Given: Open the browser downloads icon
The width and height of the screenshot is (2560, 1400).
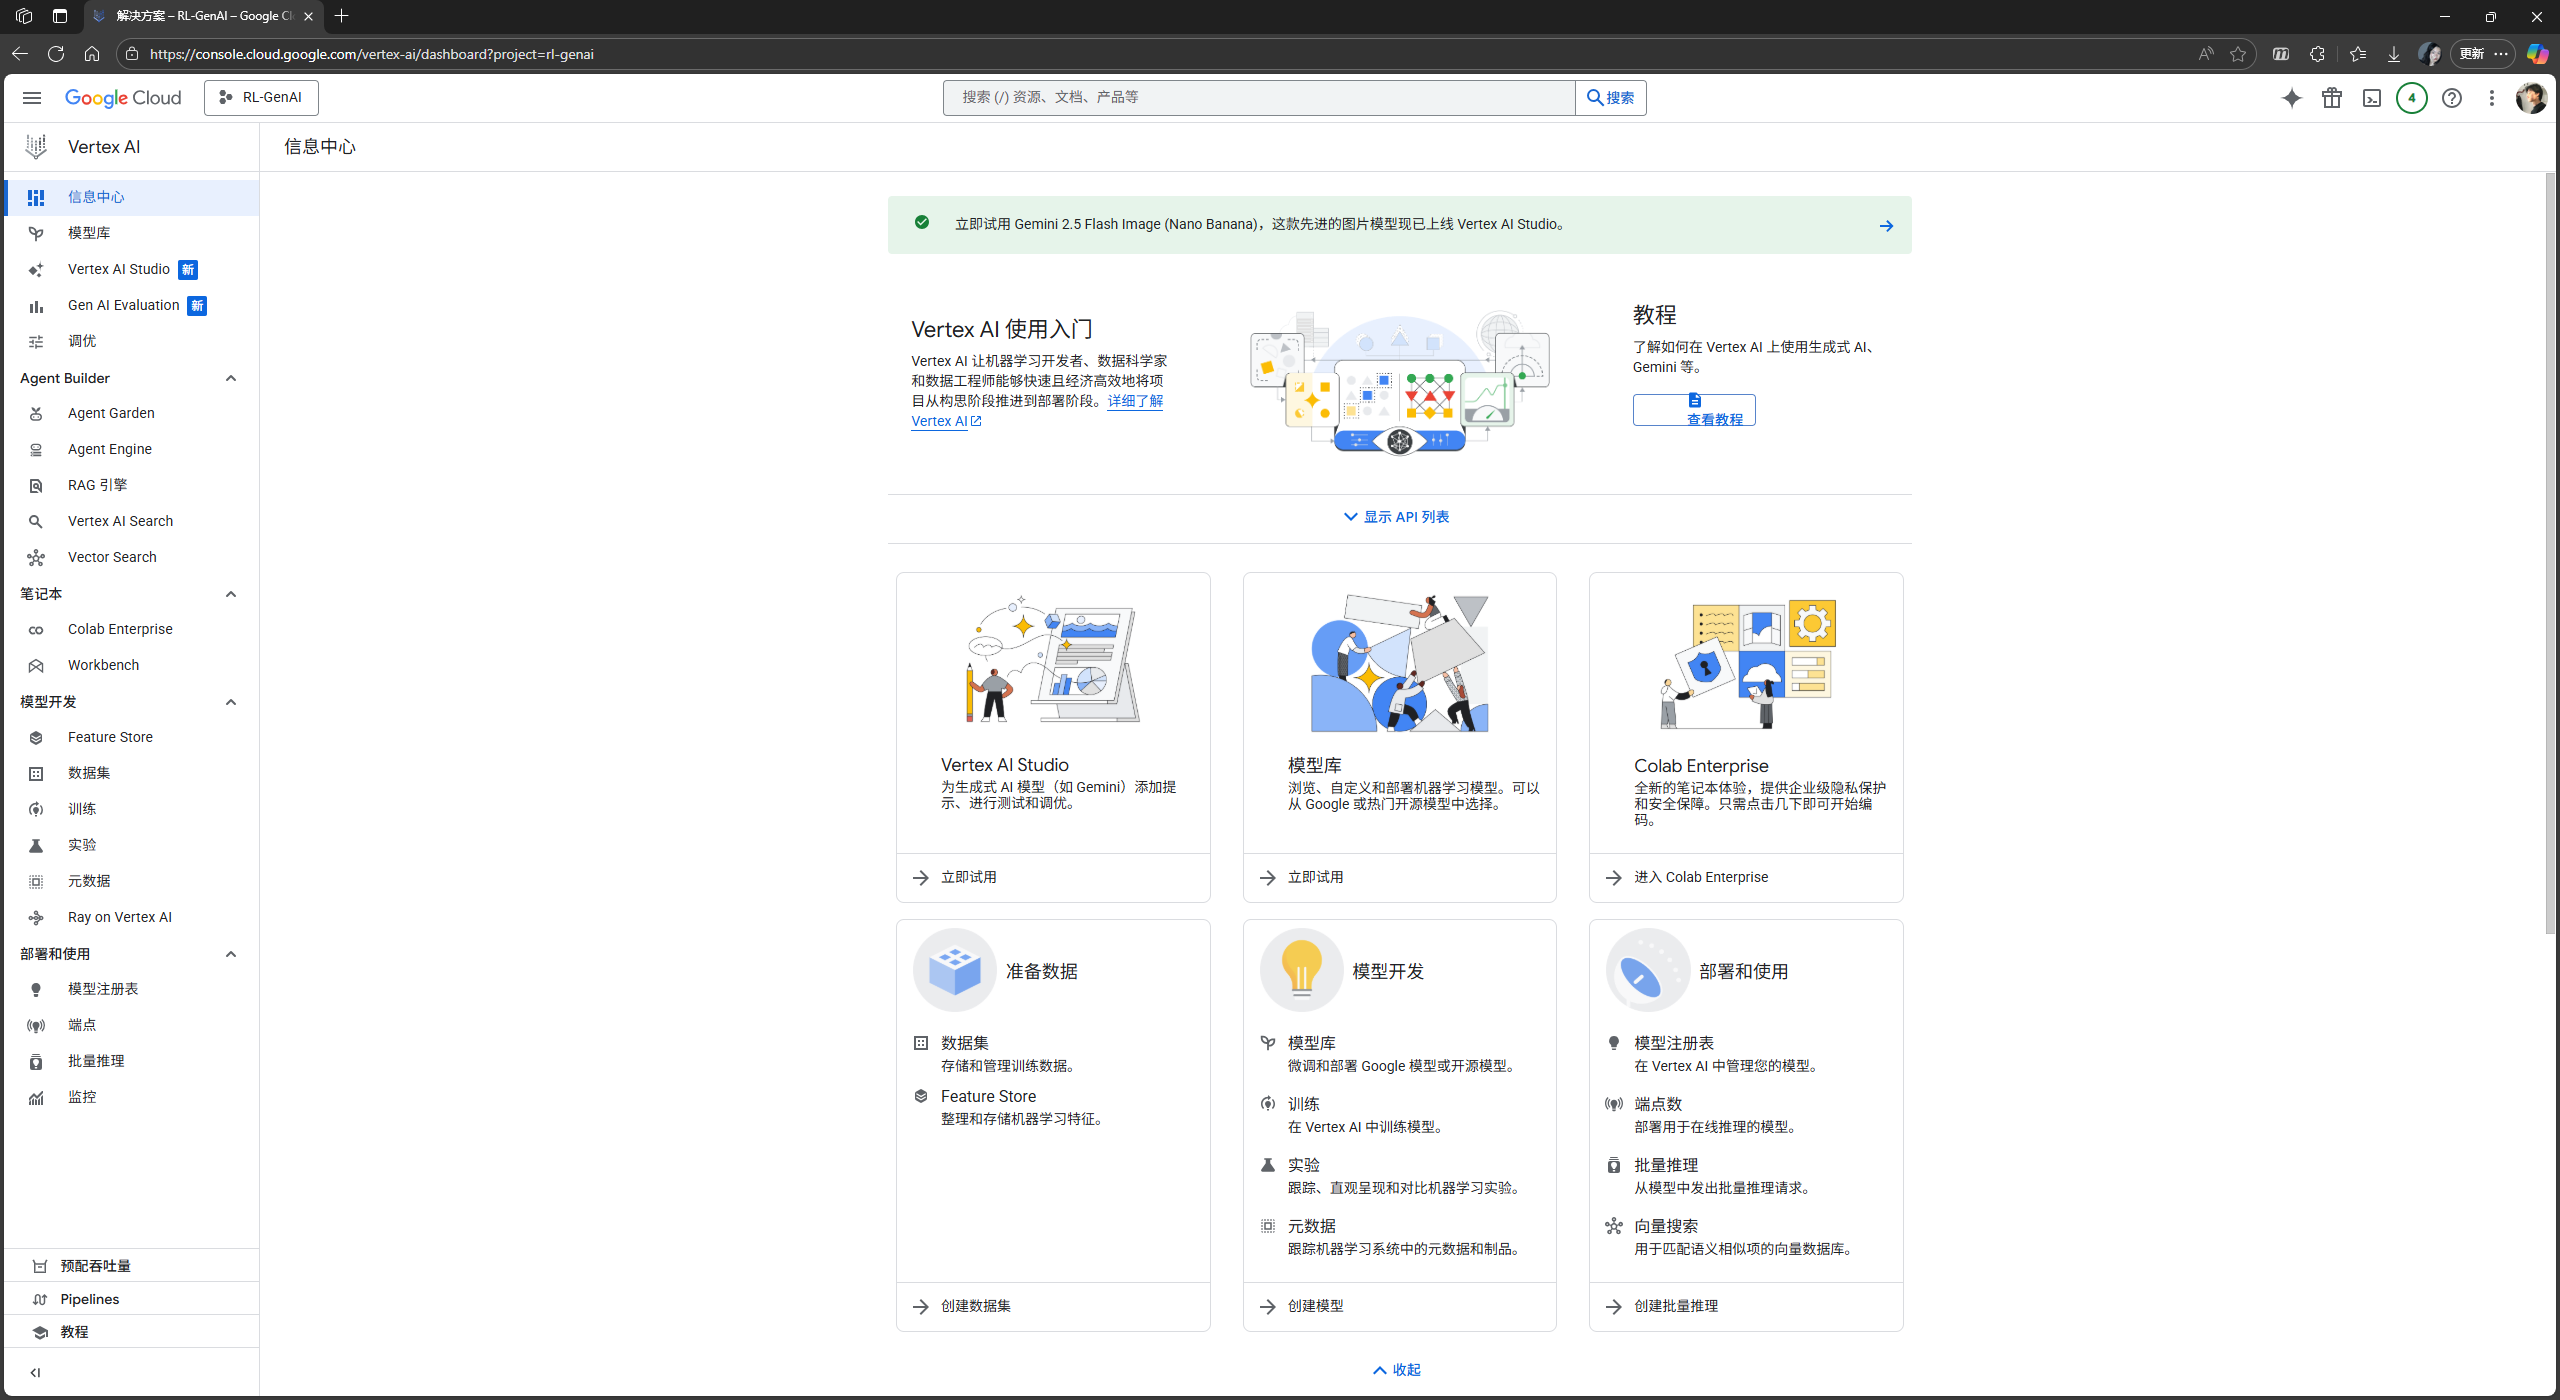Looking at the screenshot, I should tap(2393, 54).
